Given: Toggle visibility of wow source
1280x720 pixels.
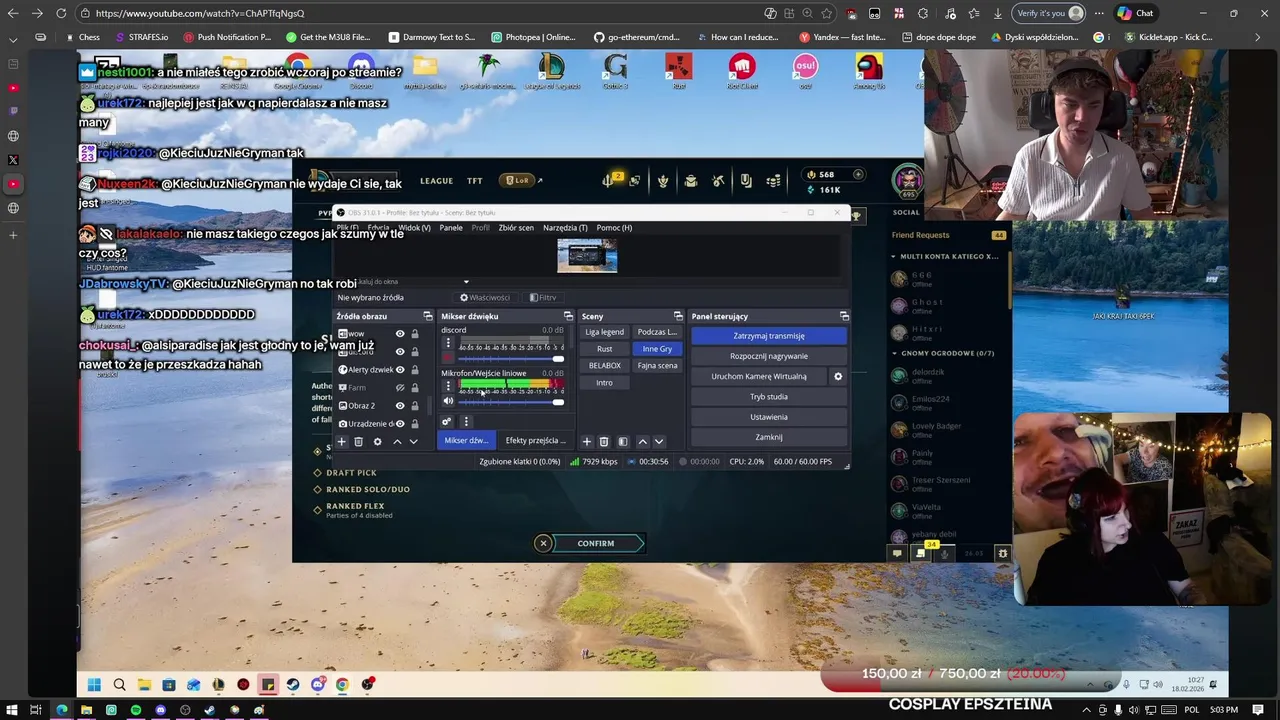Looking at the screenshot, I should click(x=400, y=334).
